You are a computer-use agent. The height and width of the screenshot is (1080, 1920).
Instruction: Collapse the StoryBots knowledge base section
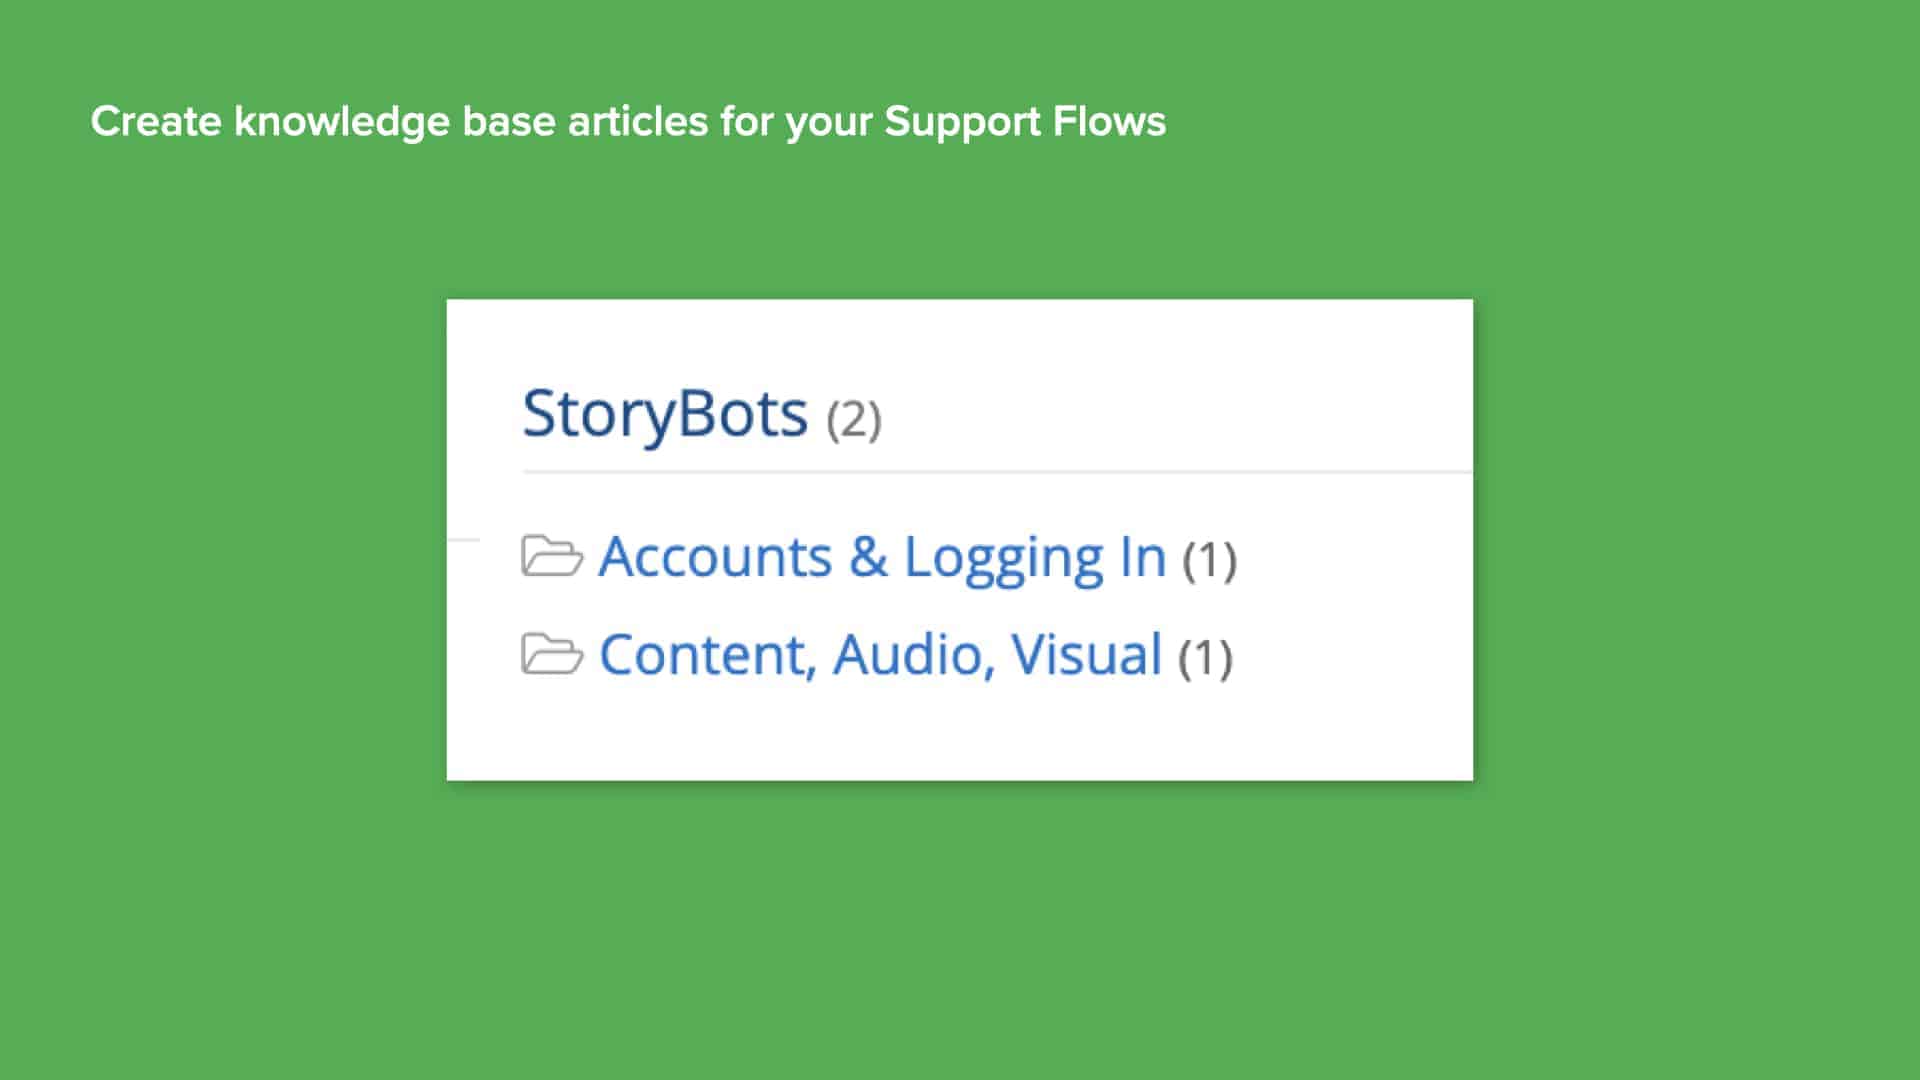point(665,413)
